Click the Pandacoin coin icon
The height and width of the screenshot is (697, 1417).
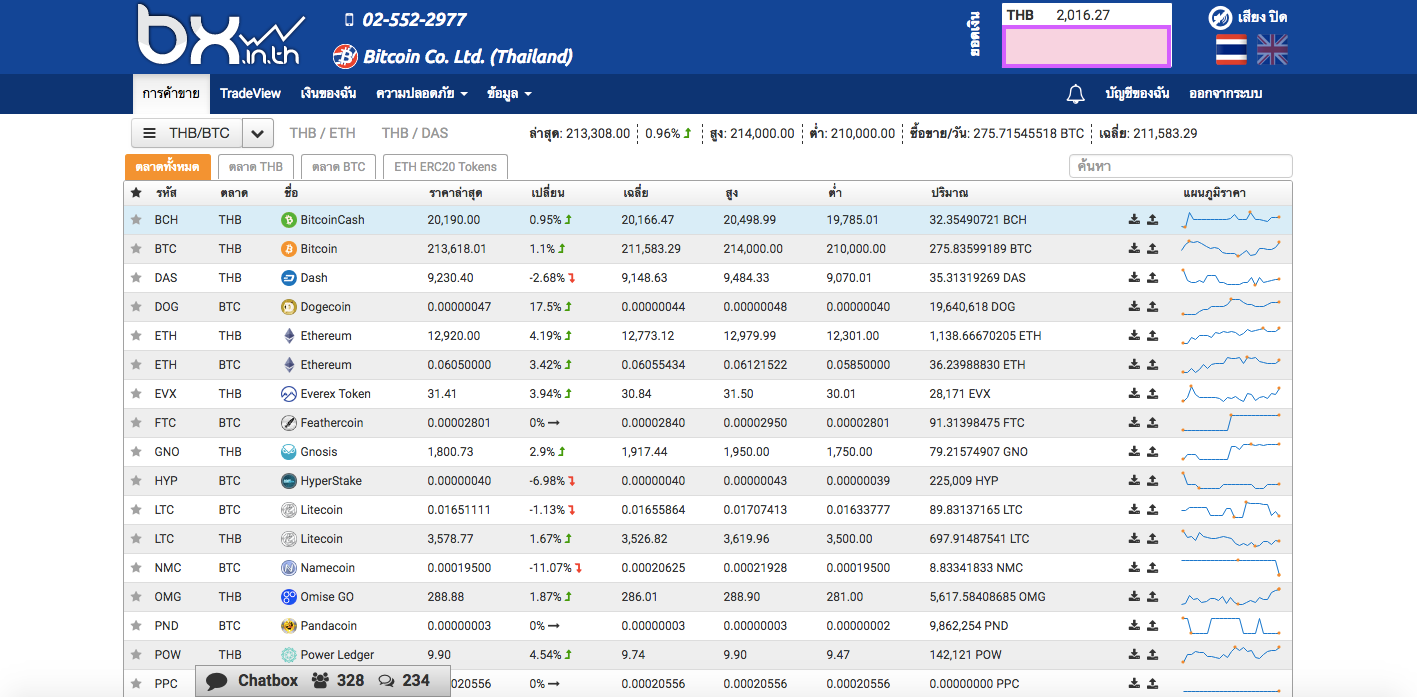pyautogui.click(x=289, y=626)
